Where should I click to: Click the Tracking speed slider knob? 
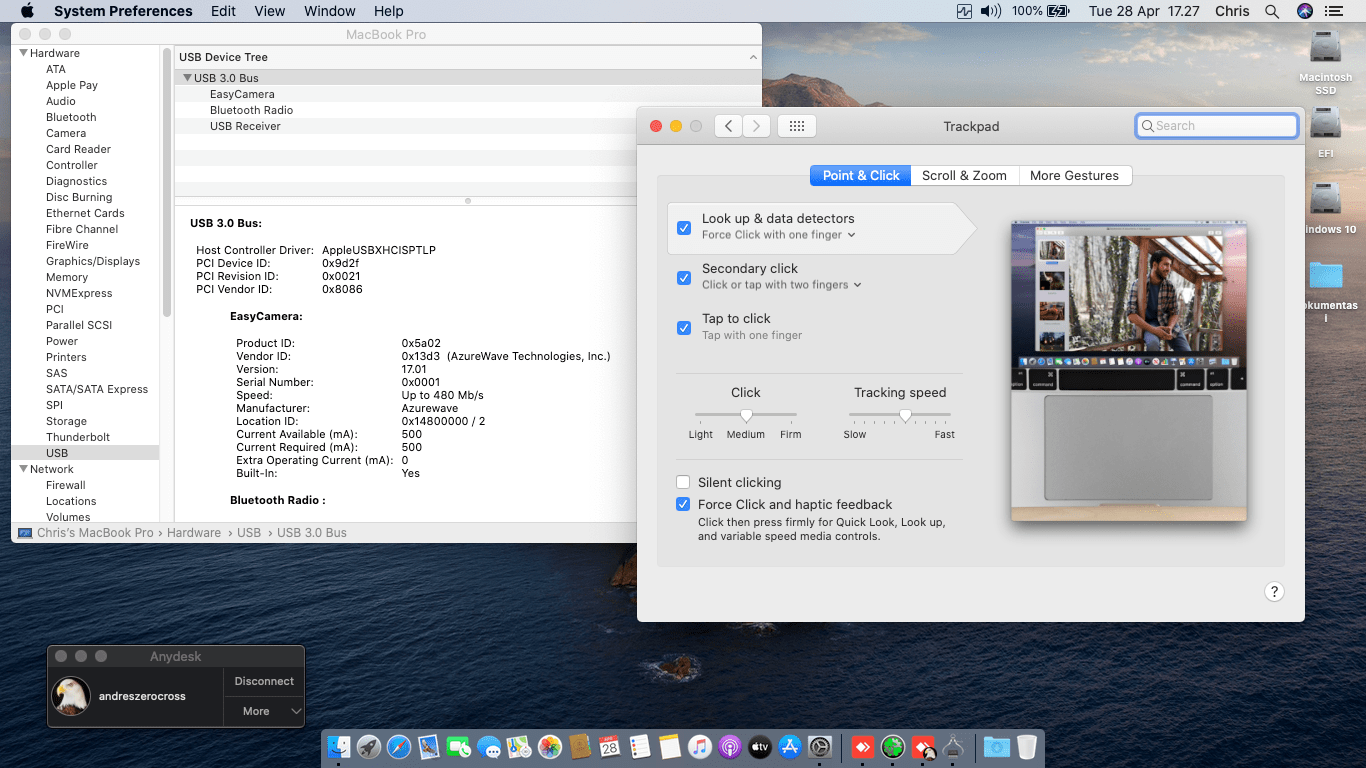(905, 415)
